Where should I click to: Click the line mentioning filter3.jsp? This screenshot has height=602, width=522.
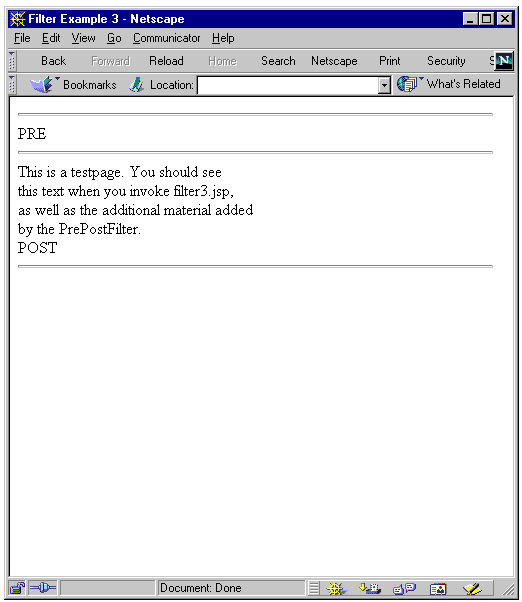tap(126, 191)
